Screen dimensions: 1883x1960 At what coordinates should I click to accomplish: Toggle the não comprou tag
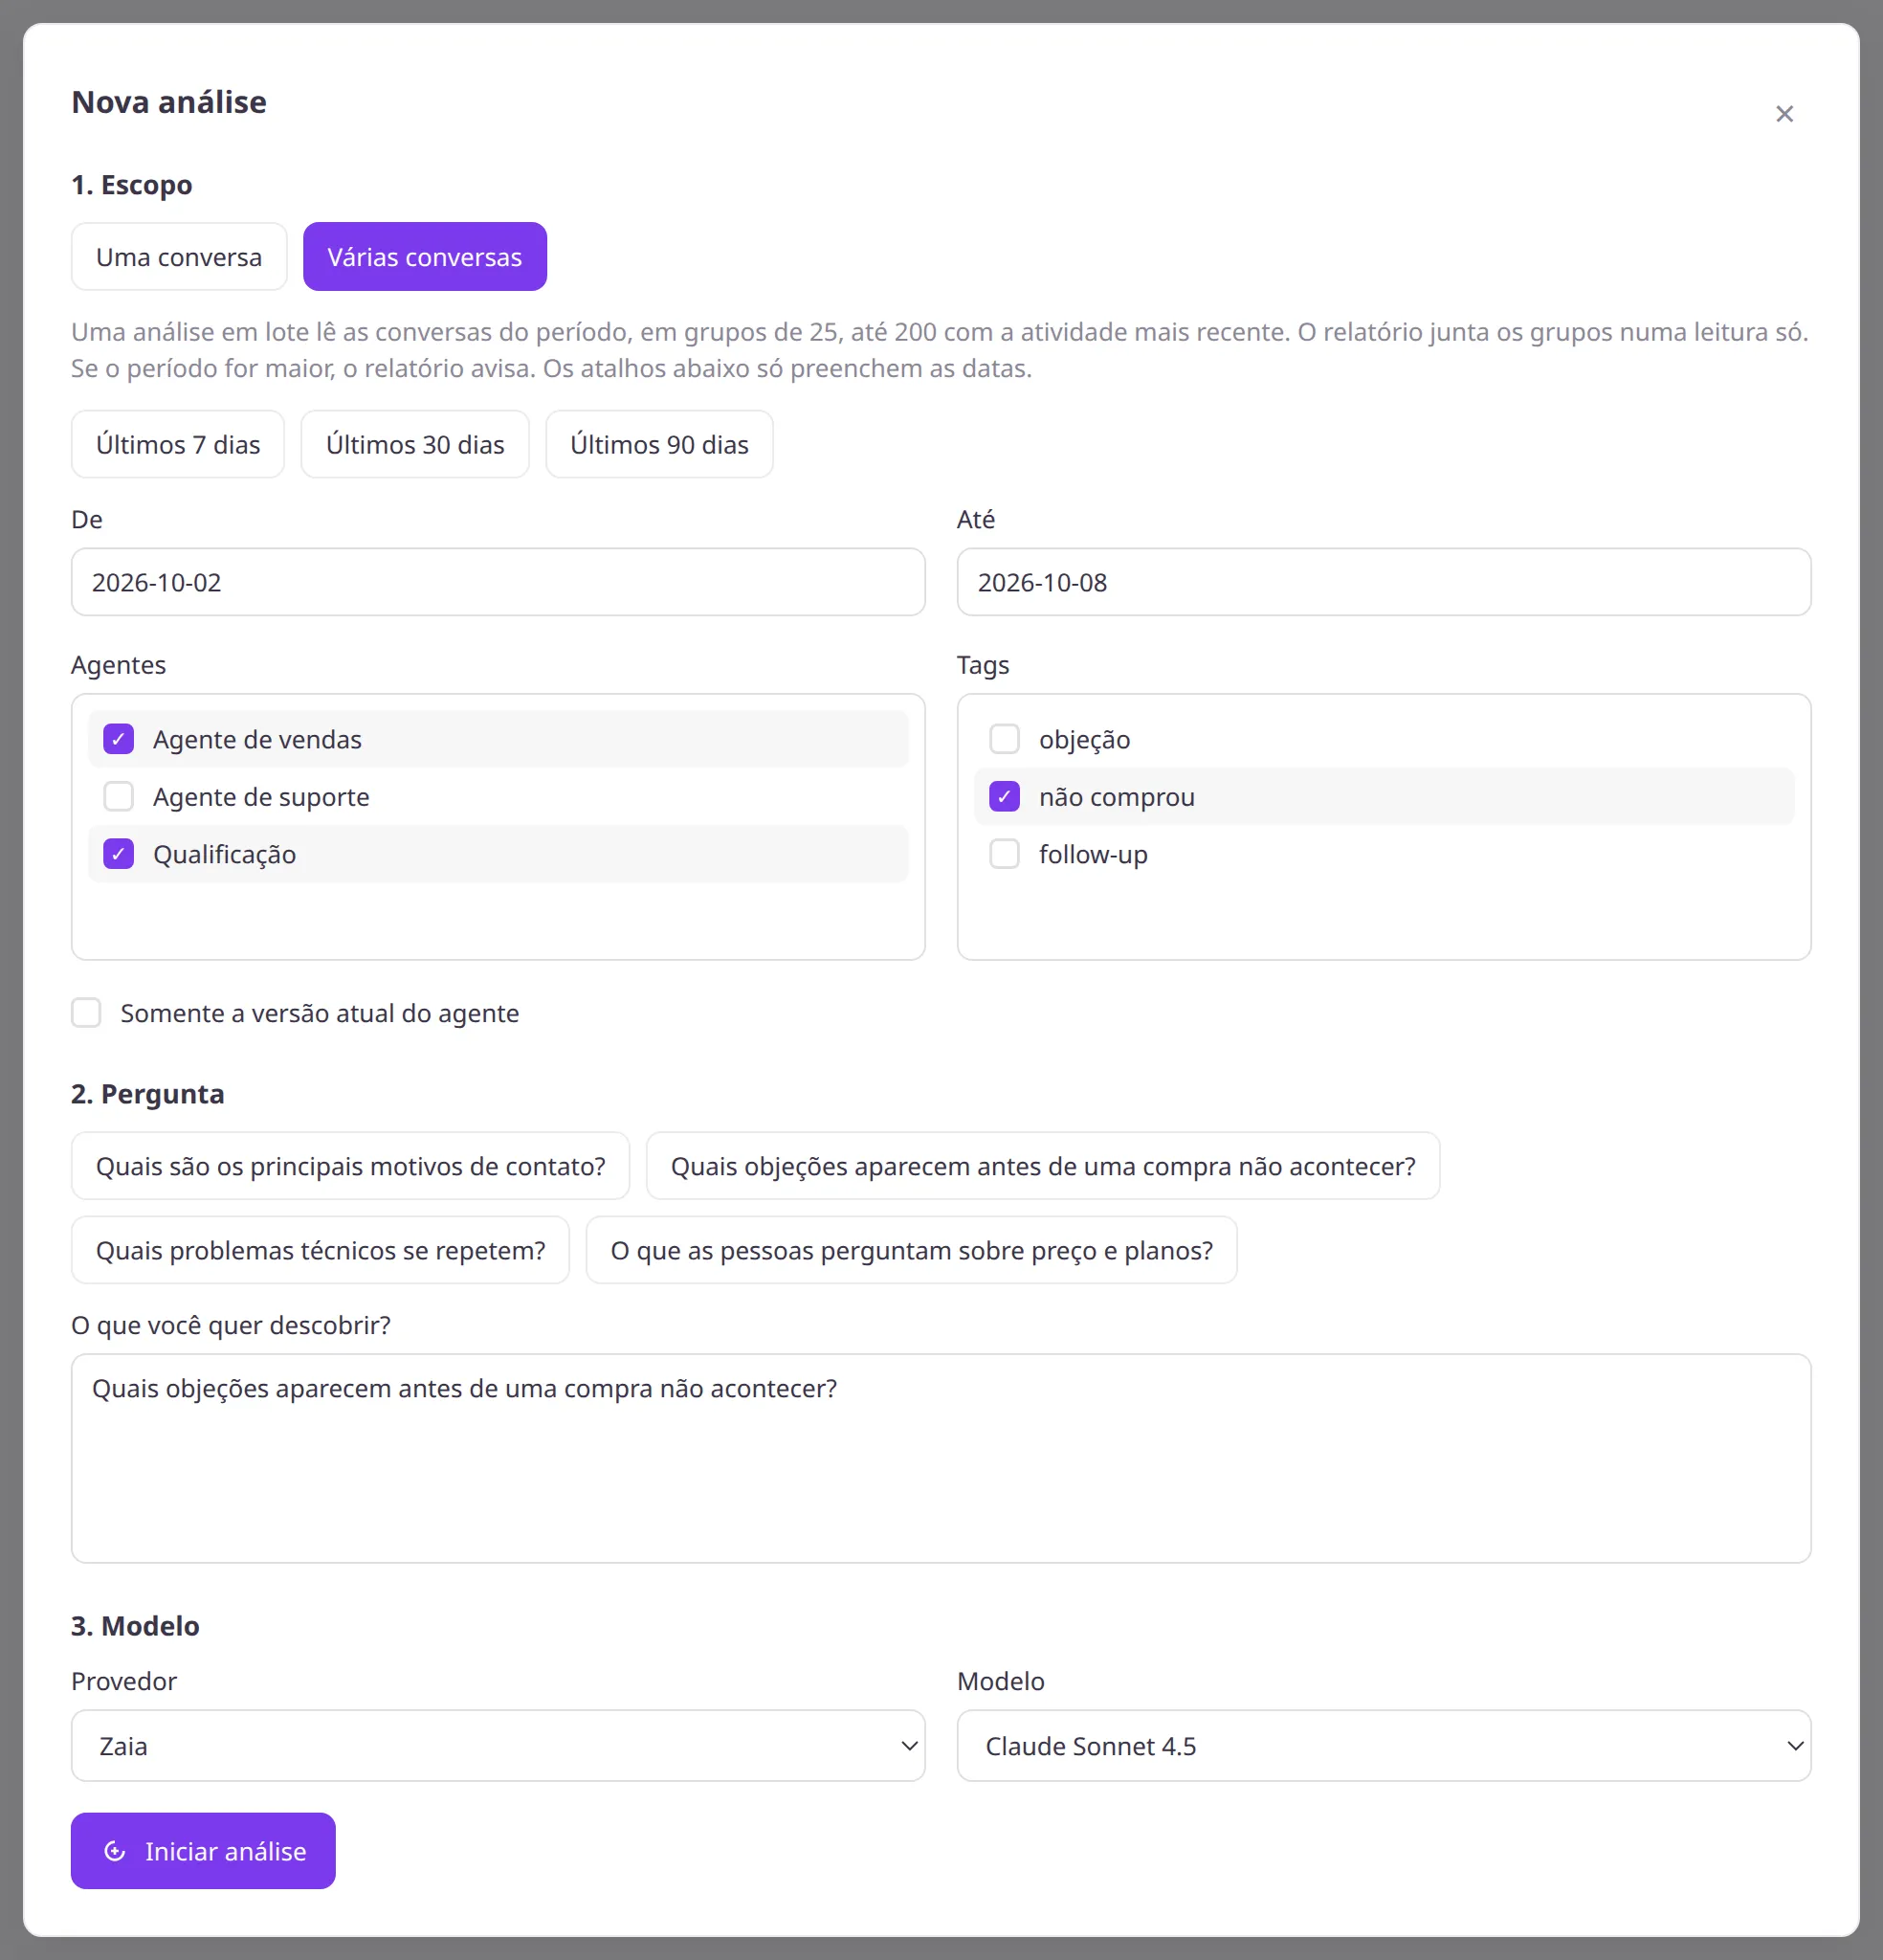click(1004, 797)
